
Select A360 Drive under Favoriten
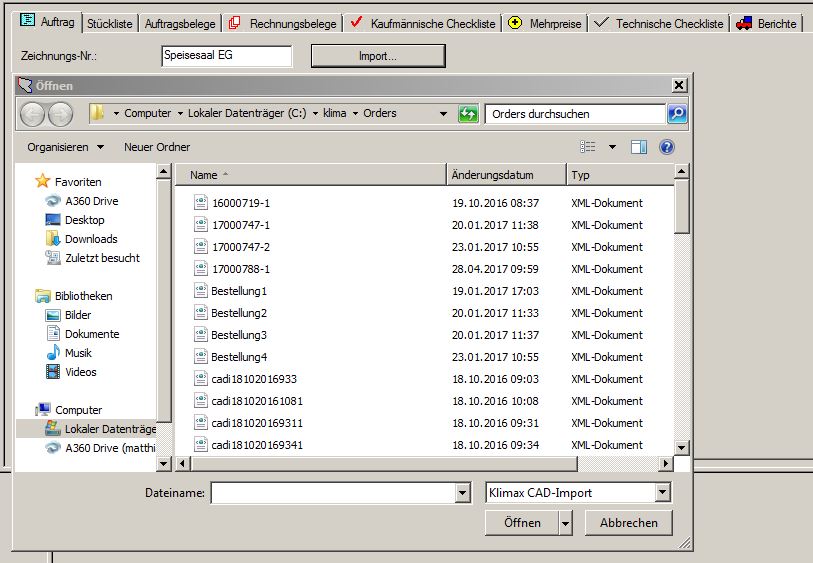pyautogui.click(x=91, y=201)
